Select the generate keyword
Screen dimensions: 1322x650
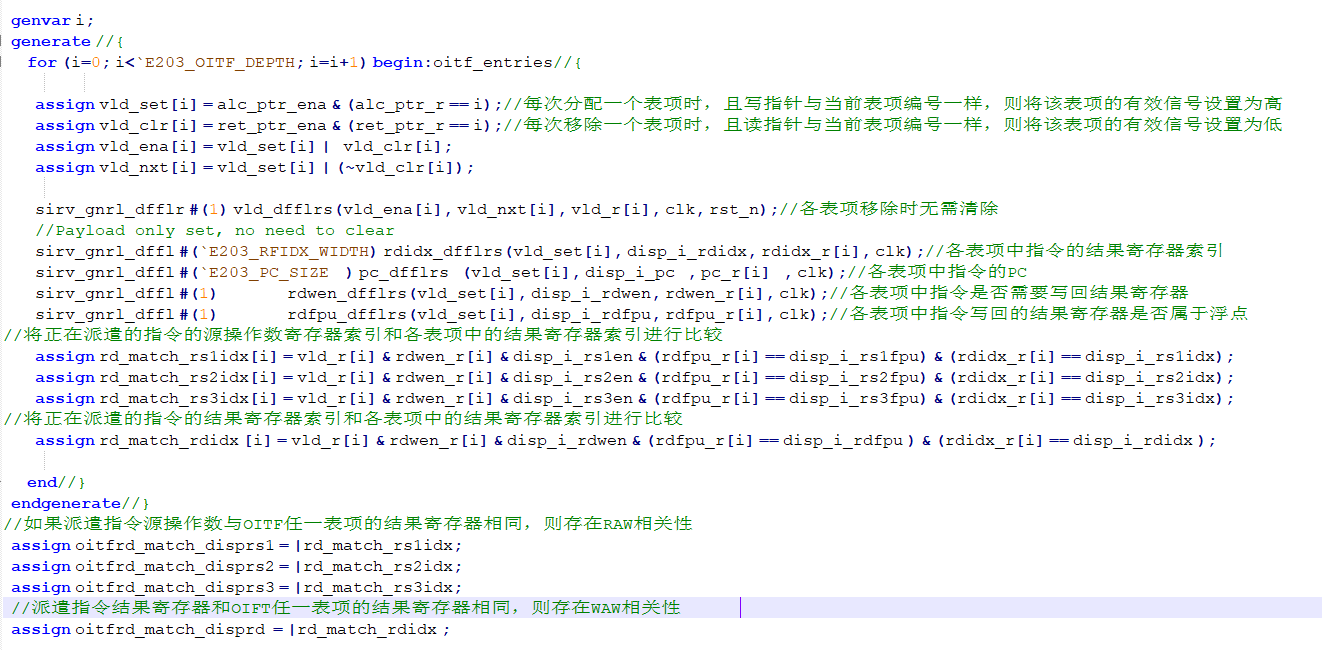(50, 40)
